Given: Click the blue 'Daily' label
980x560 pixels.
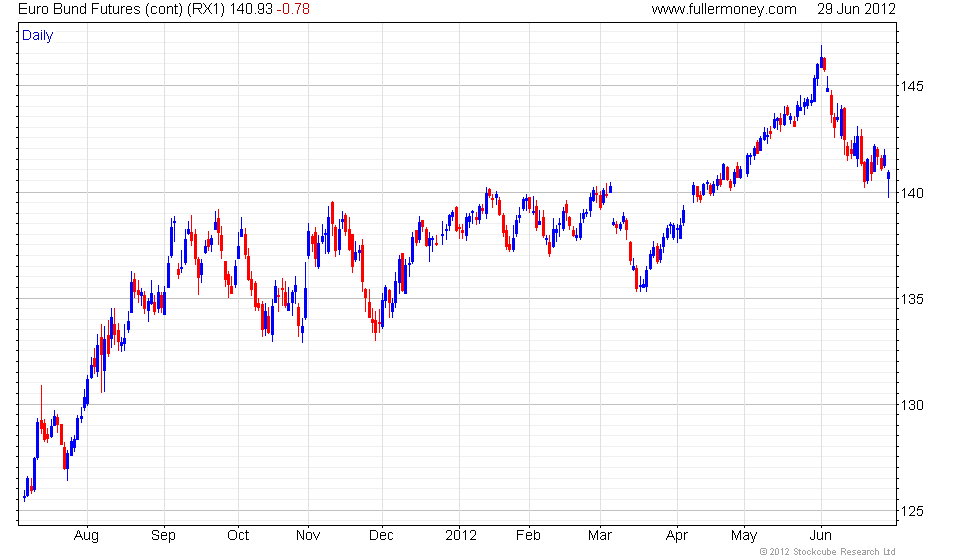Looking at the screenshot, I should (x=38, y=36).
